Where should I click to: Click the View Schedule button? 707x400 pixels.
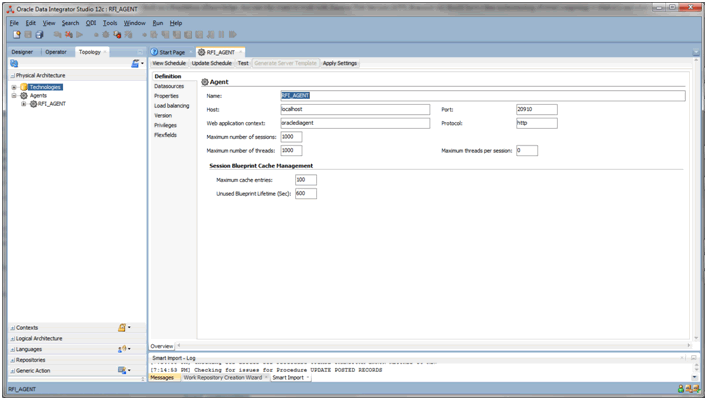click(169, 63)
